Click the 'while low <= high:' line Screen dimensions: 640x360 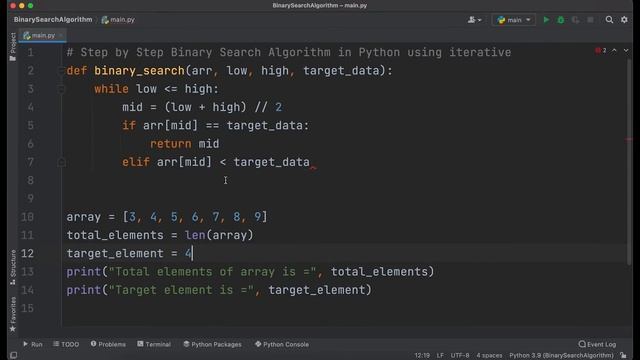156,89
